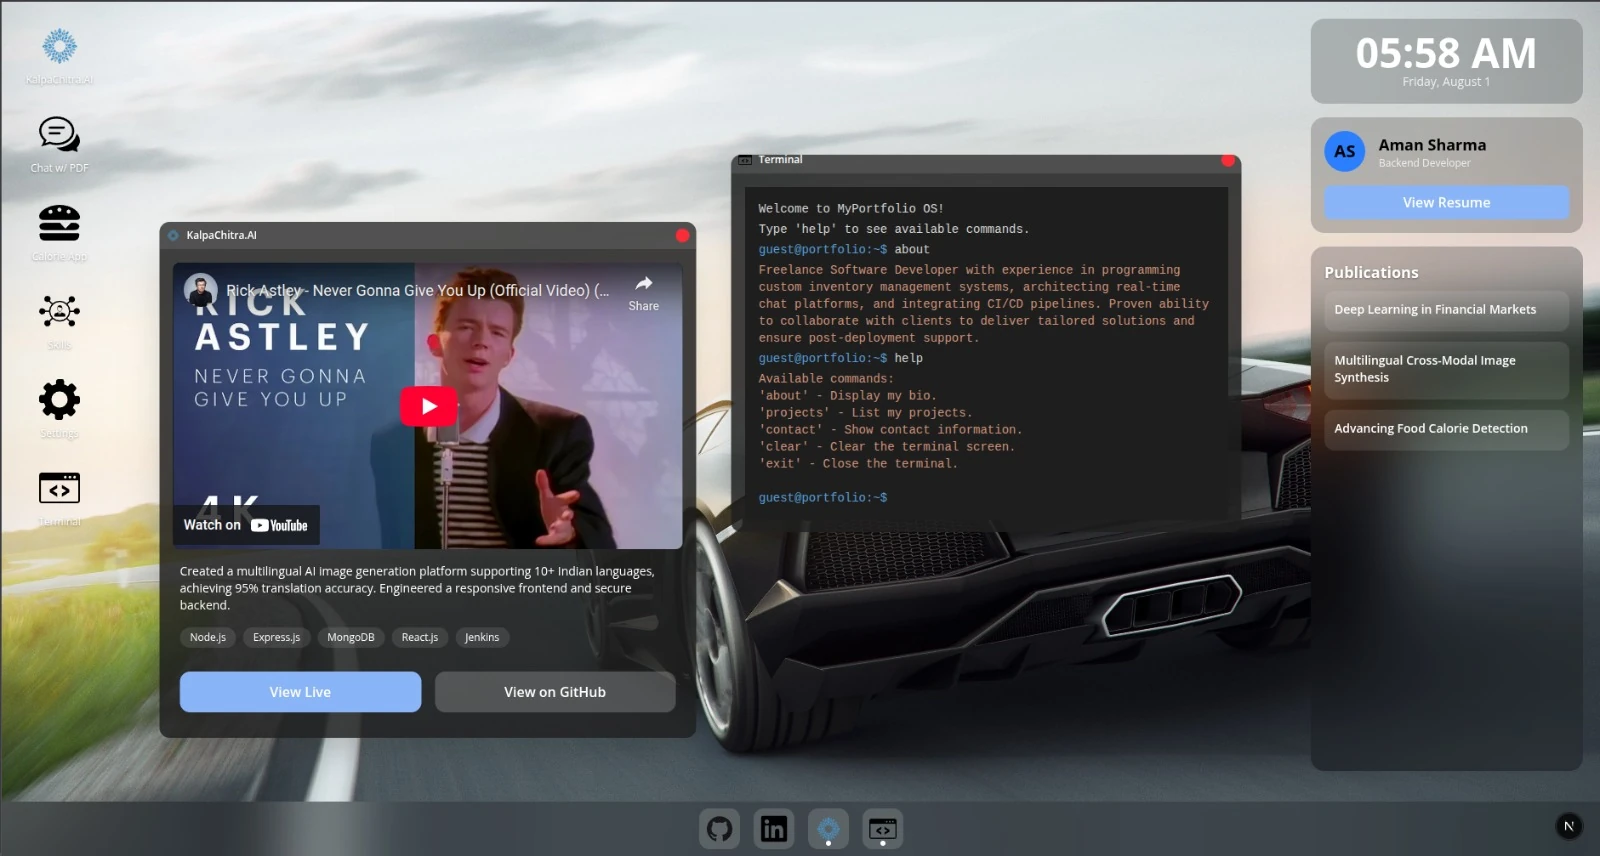Click the N badge in bottom-right corner
Screen dimensions: 1600x856
point(1569,826)
